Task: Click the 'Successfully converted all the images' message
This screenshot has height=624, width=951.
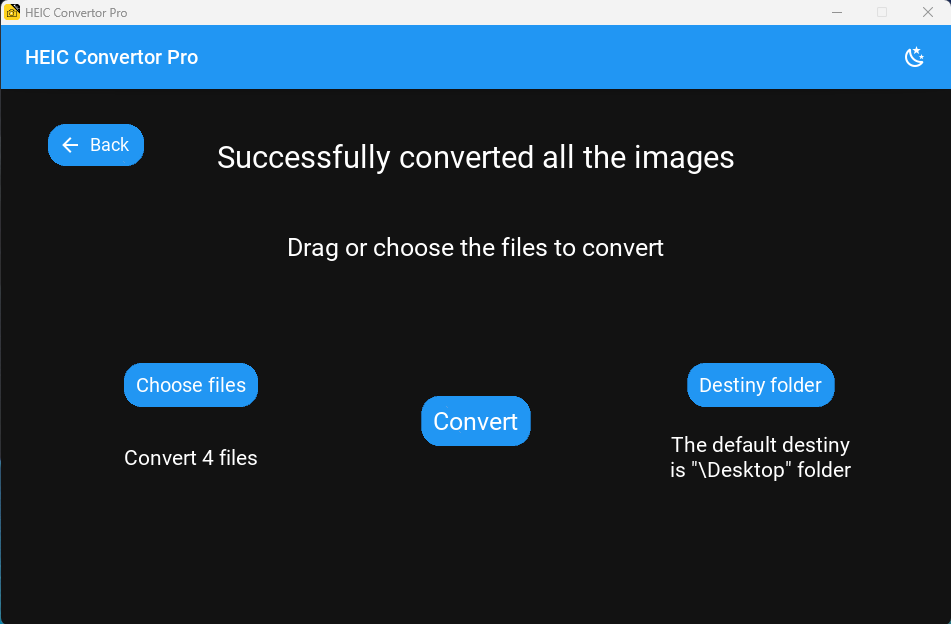Action: (476, 158)
